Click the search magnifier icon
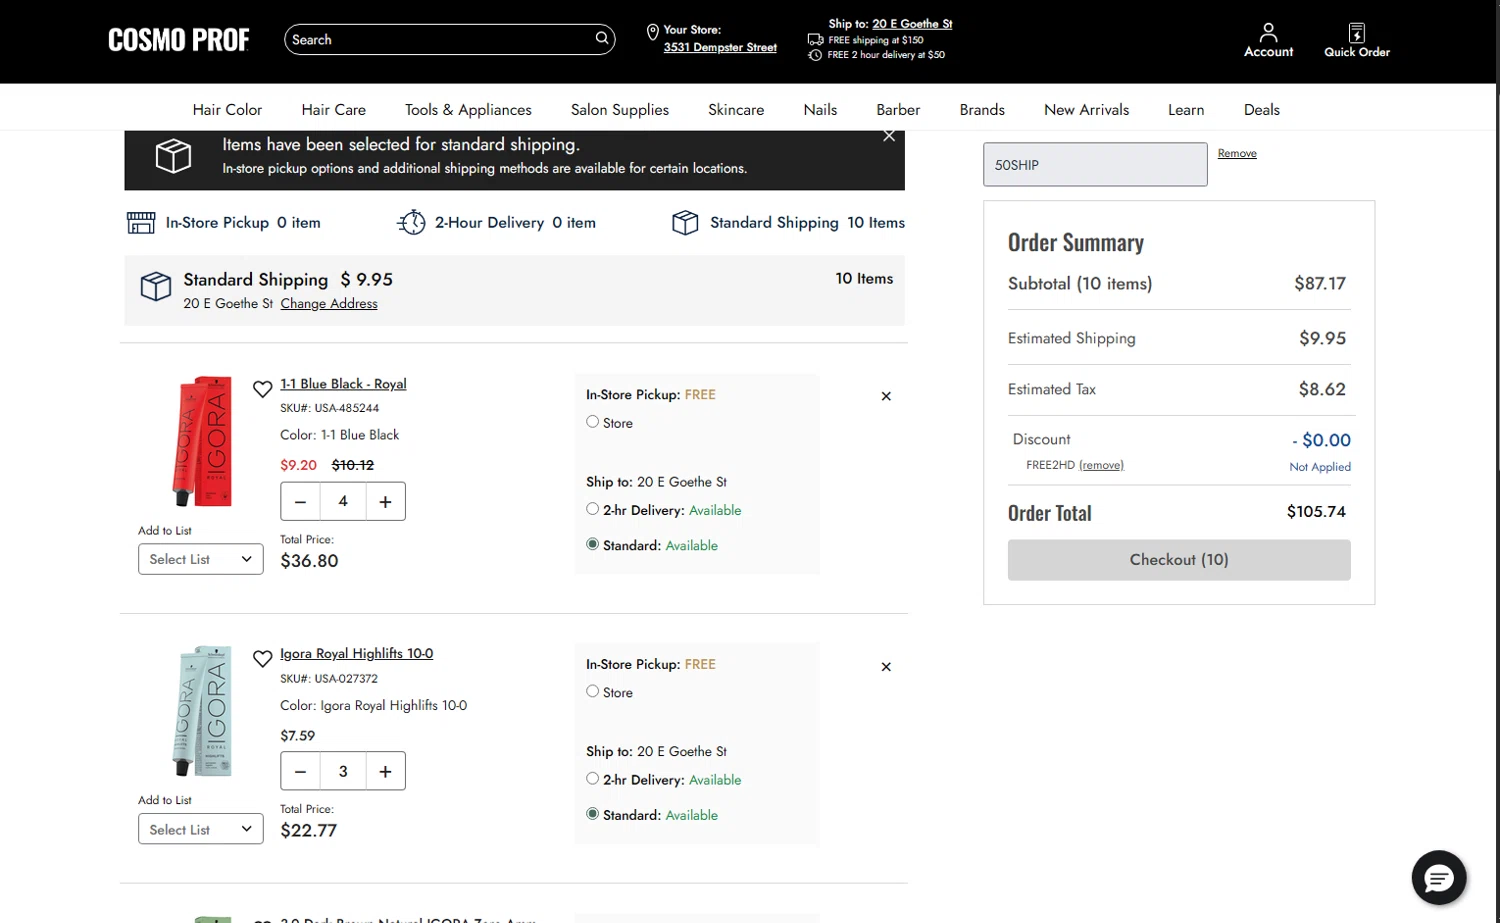This screenshot has width=1500, height=923. 602,39
